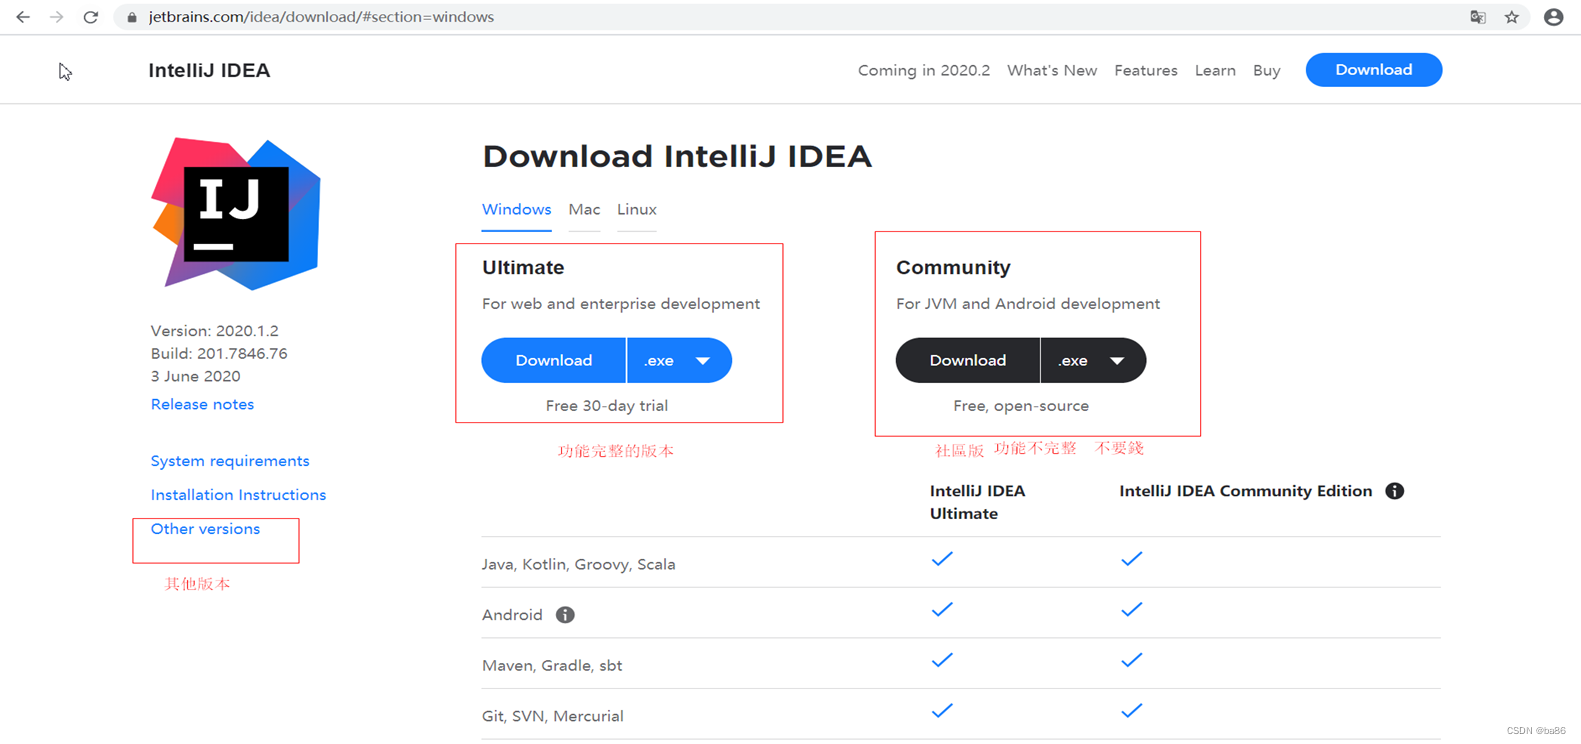Download the Ultimate edition
Screen dimensions: 1581x744
pyautogui.click(x=554, y=360)
